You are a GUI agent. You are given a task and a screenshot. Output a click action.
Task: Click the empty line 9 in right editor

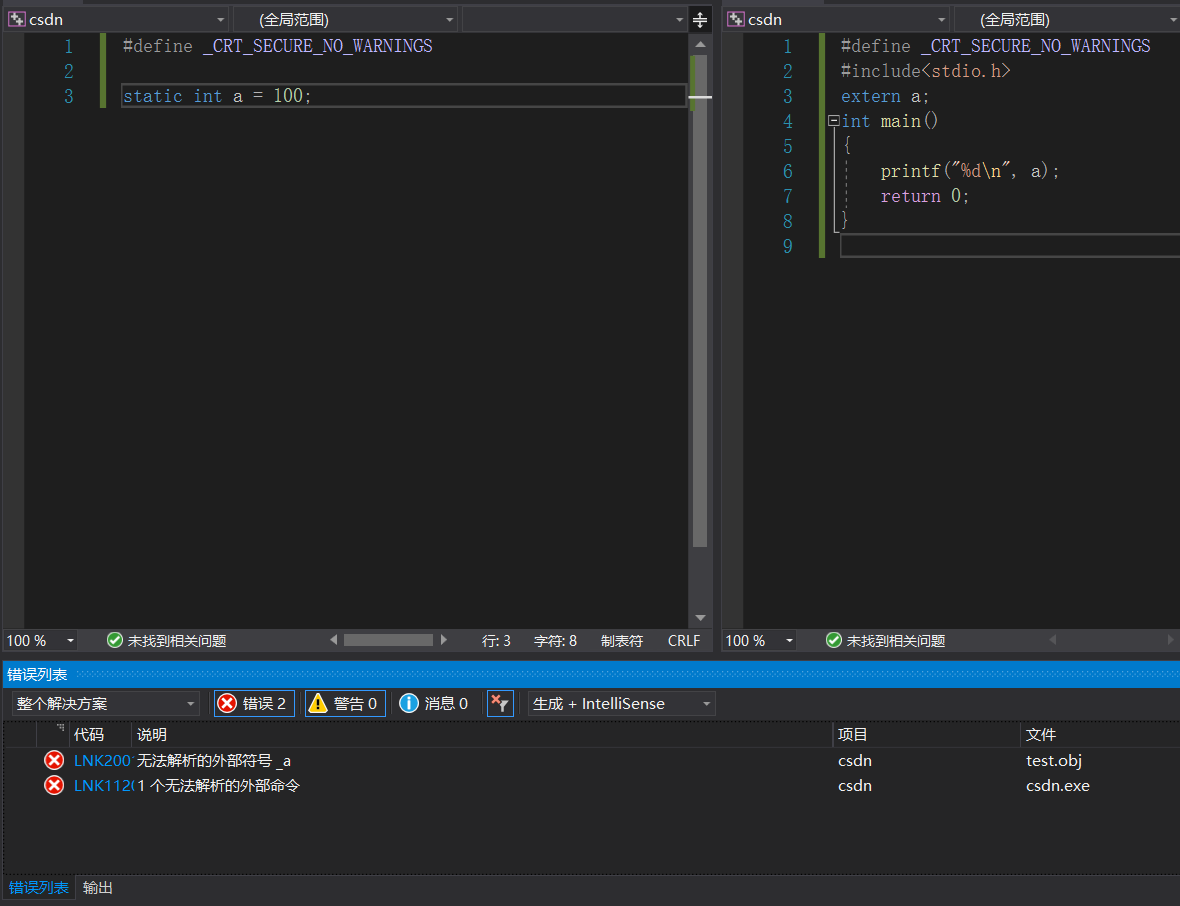click(x=1010, y=245)
